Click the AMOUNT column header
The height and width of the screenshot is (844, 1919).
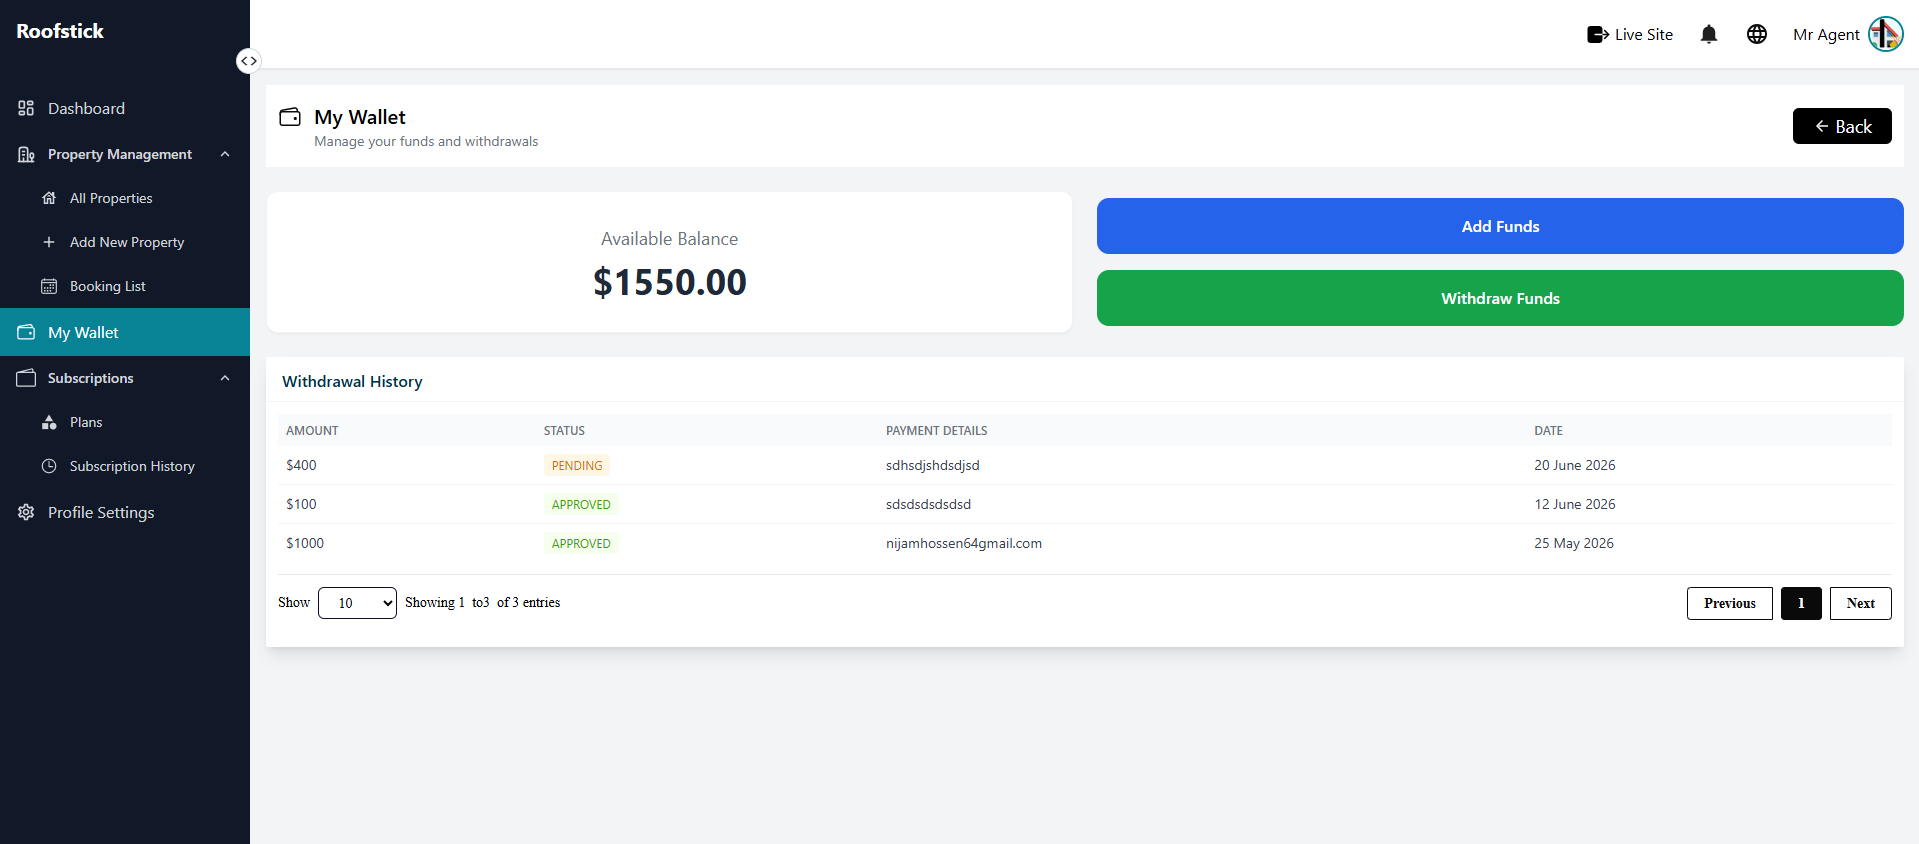(x=312, y=431)
